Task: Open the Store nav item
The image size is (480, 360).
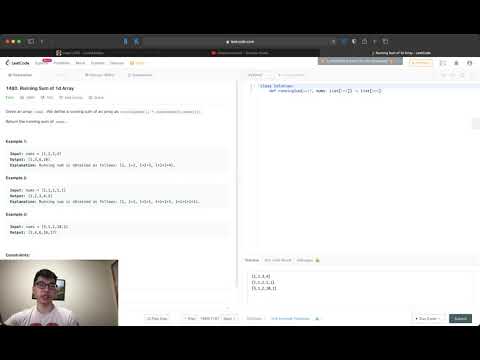Action: pyautogui.click(x=137, y=63)
